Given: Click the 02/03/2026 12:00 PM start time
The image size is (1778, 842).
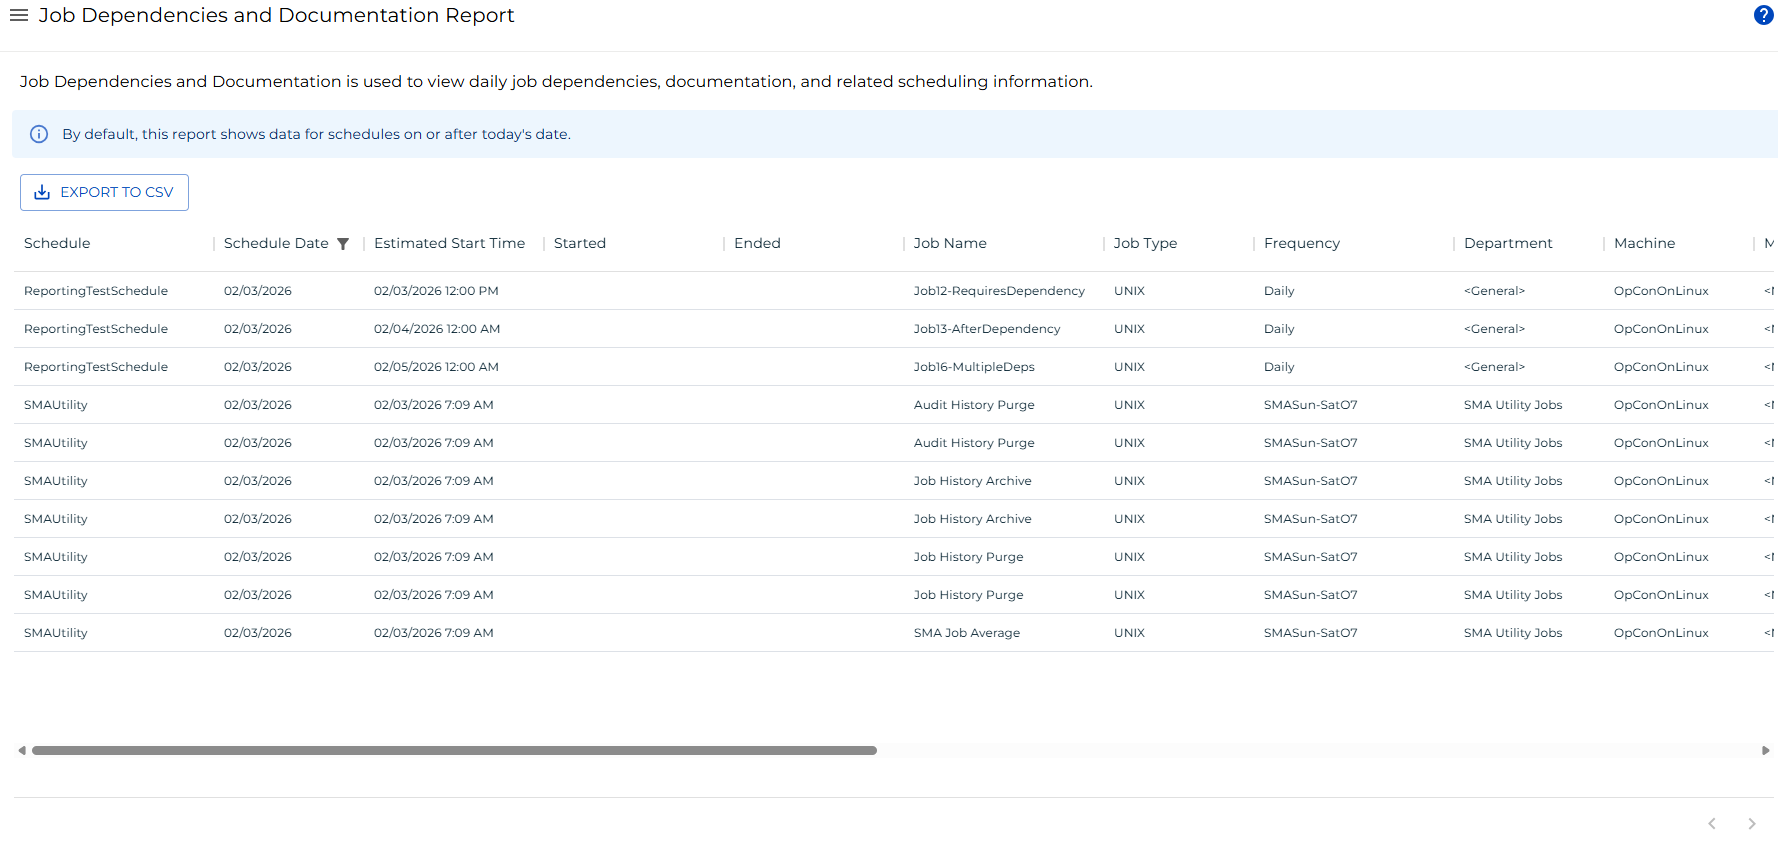Looking at the screenshot, I should point(436,291).
